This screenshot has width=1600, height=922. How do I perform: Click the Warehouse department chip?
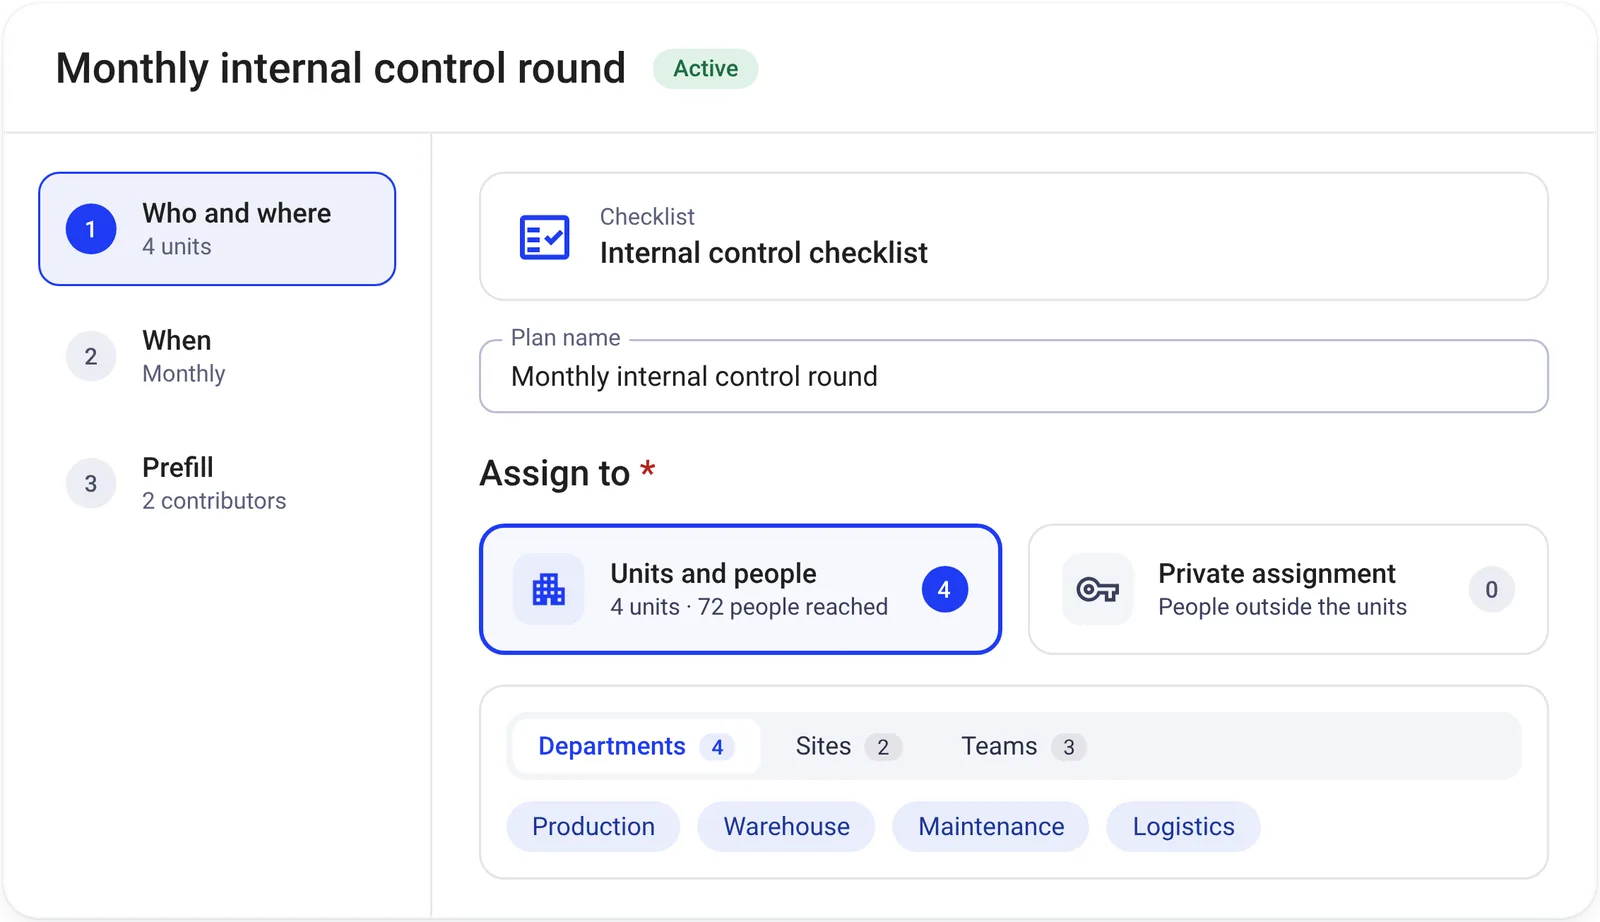[786, 826]
